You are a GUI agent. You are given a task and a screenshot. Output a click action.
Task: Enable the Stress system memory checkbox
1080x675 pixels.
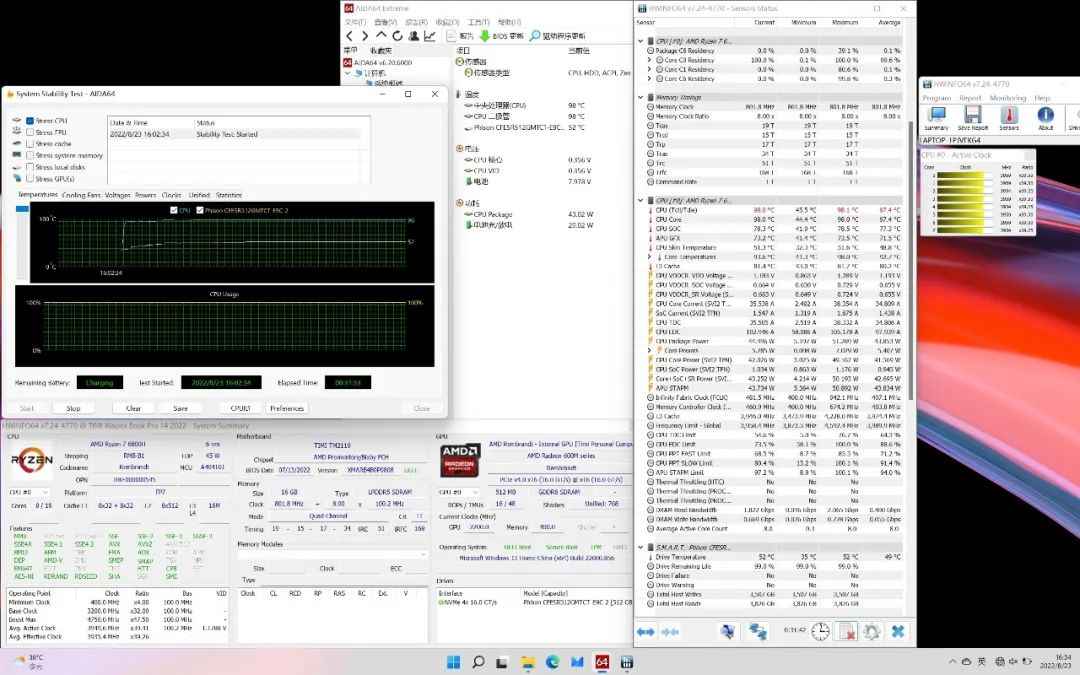click(31, 155)
